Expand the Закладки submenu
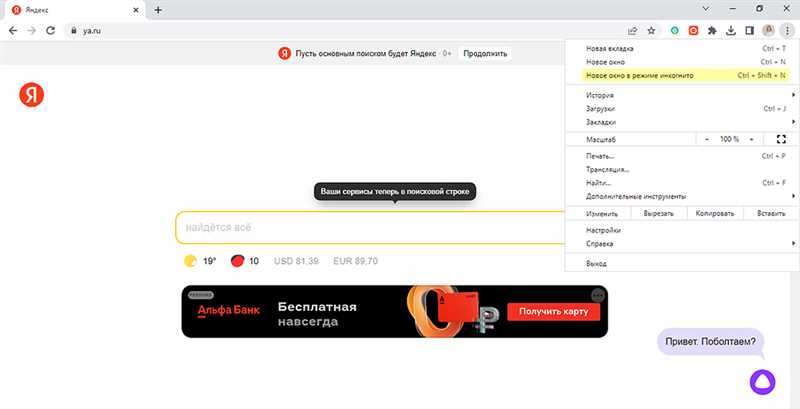This screenshot has height=409, width=800. pos(683,122)
